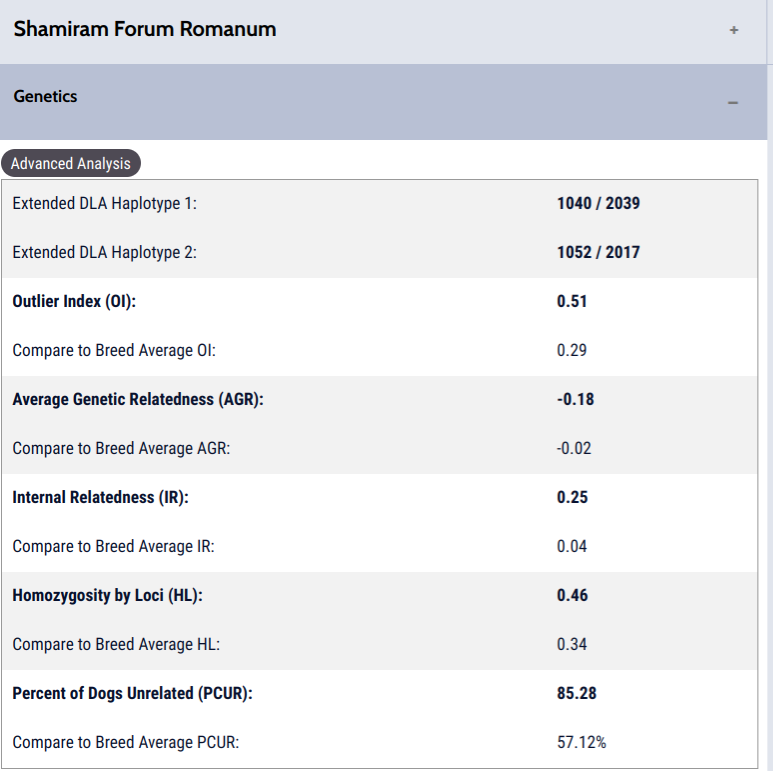Viewport: 773px width, 771px height.
Task: Select the Advanced Analysis tab
Action: pos(70,163)
